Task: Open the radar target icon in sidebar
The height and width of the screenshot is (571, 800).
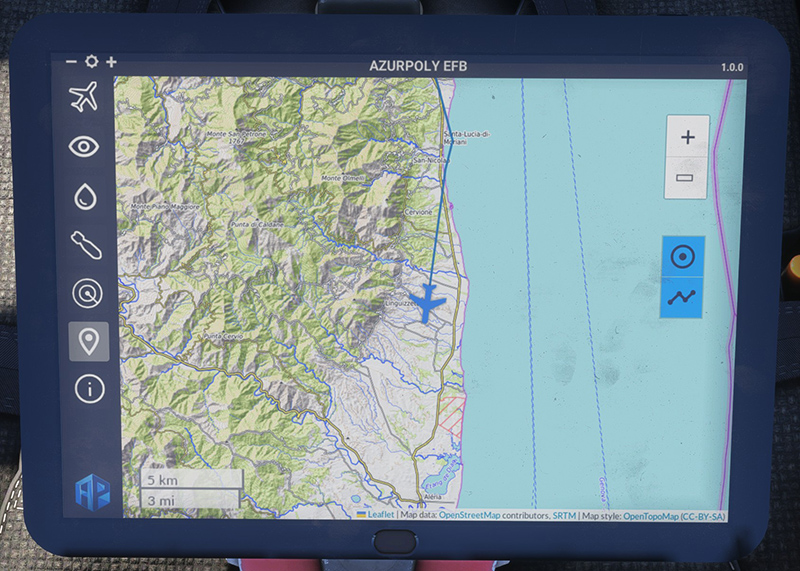Action: (x=87, y=293)
